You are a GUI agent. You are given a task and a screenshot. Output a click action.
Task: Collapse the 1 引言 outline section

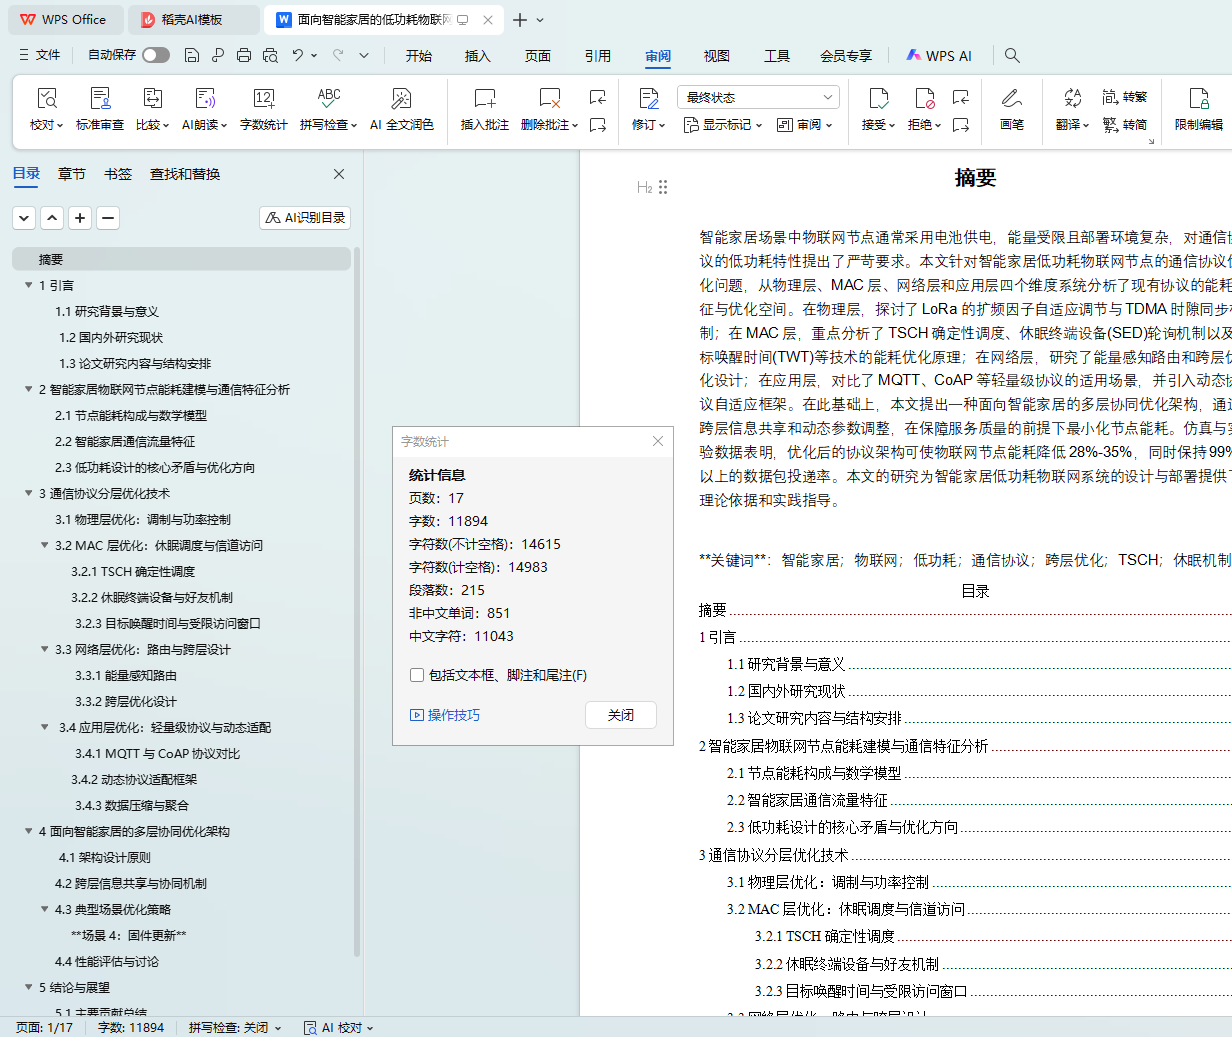(x=29, y=285)
